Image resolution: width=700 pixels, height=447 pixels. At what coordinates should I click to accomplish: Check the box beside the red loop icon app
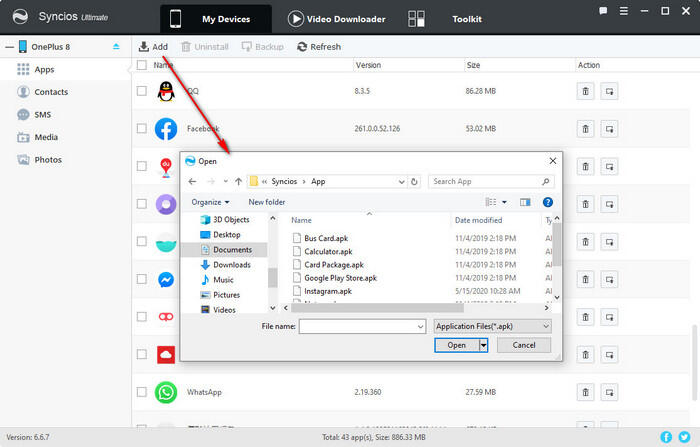pyautogui.click(x=142, y=317)
